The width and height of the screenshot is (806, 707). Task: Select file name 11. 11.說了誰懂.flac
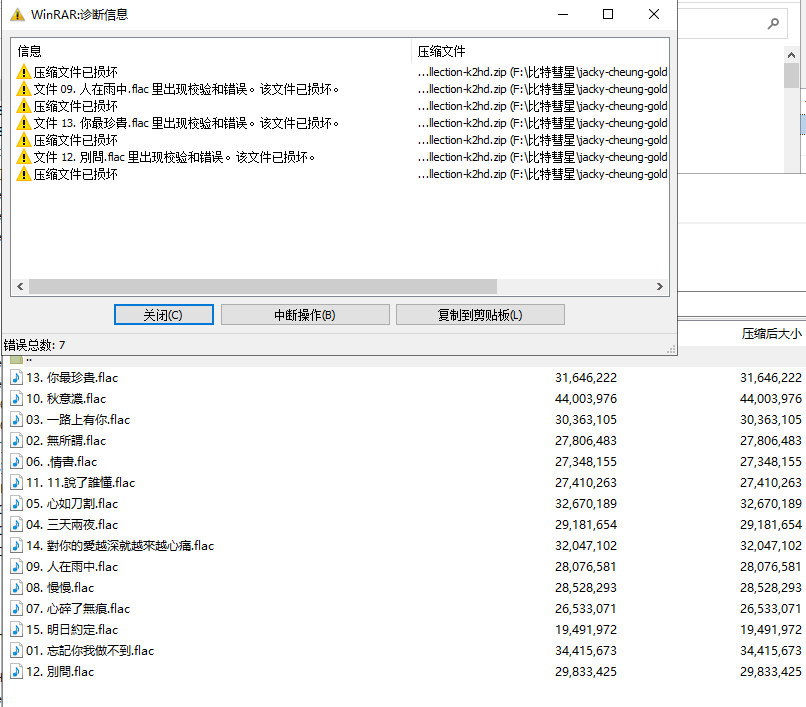pyautogui.click(x=81, y=482)
